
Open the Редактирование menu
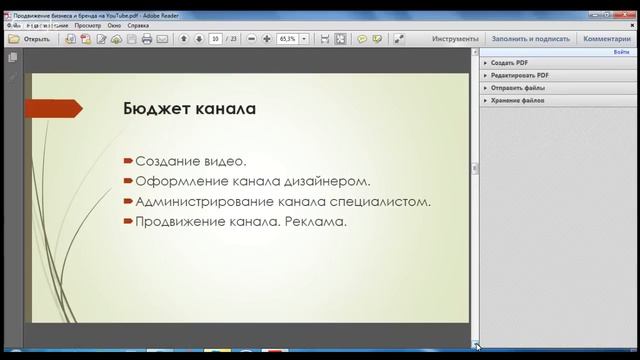[x=47, y=25]
